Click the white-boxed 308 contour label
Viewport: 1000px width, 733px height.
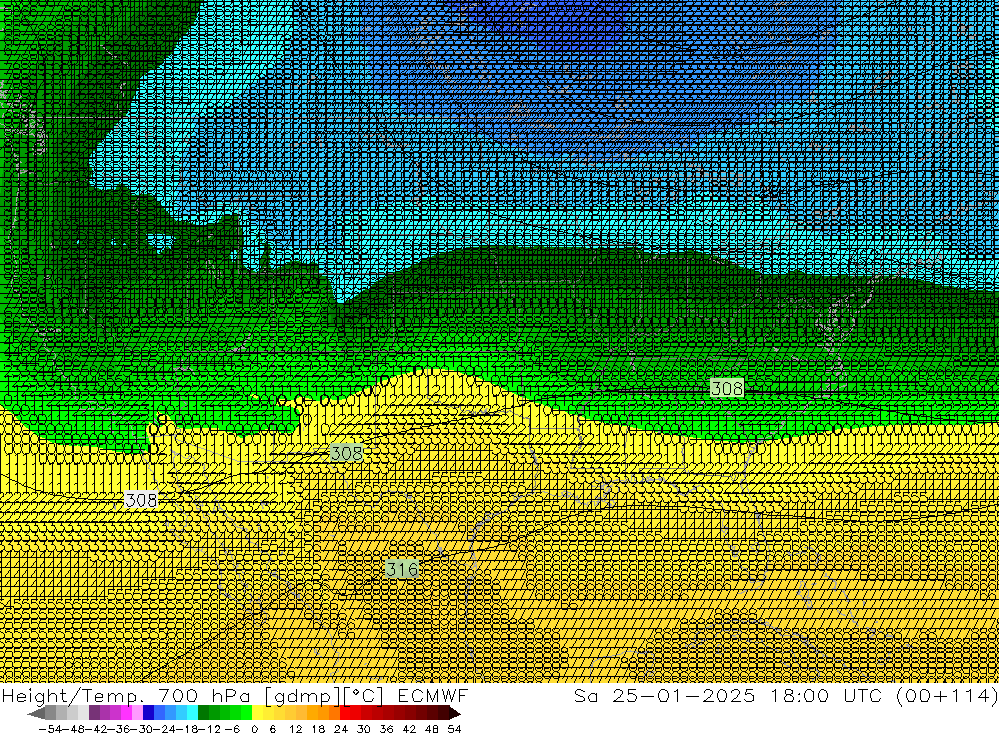coord(141,500)
